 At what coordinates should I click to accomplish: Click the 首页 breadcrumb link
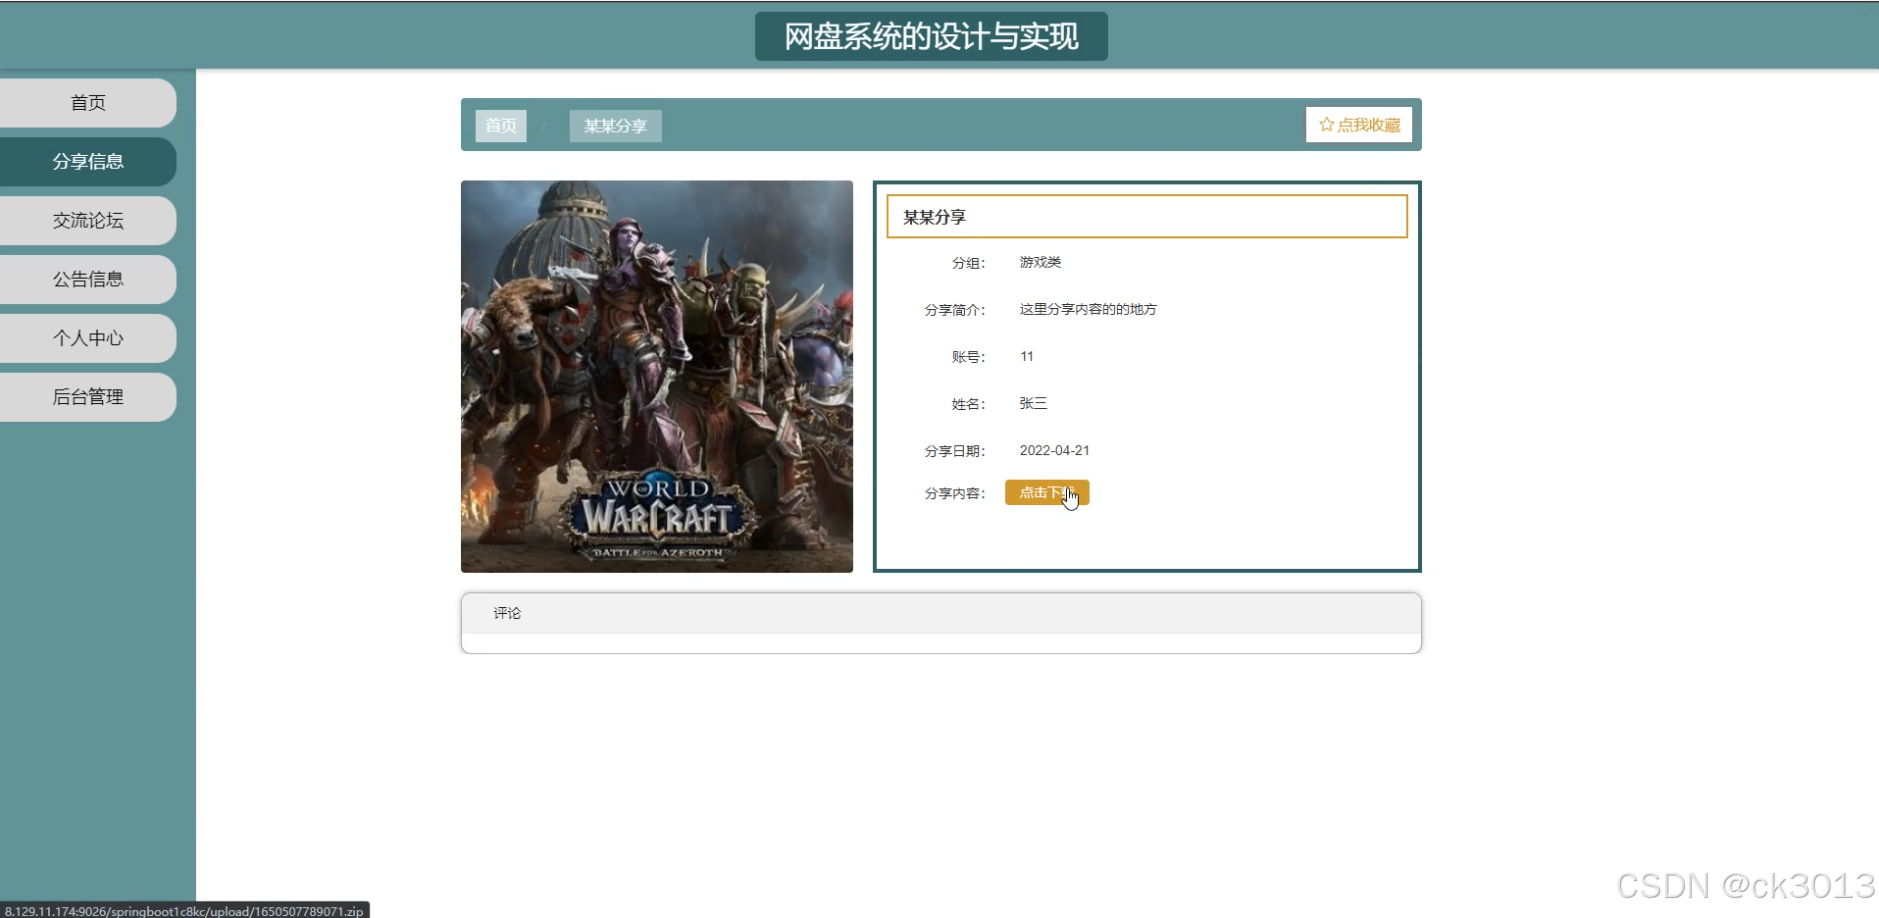[501, 126]
